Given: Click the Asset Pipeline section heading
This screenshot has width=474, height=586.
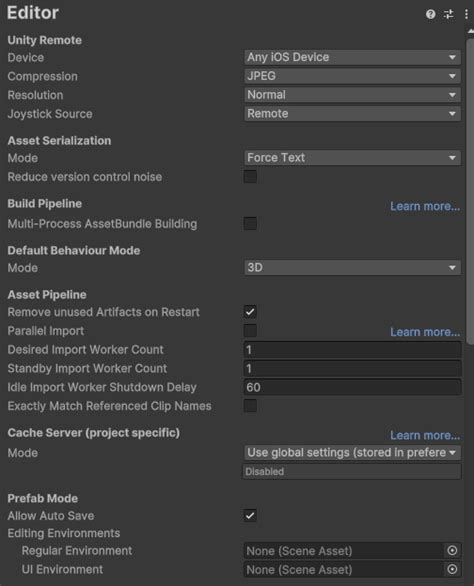Looking at the screenshot, I should point(47,295).
